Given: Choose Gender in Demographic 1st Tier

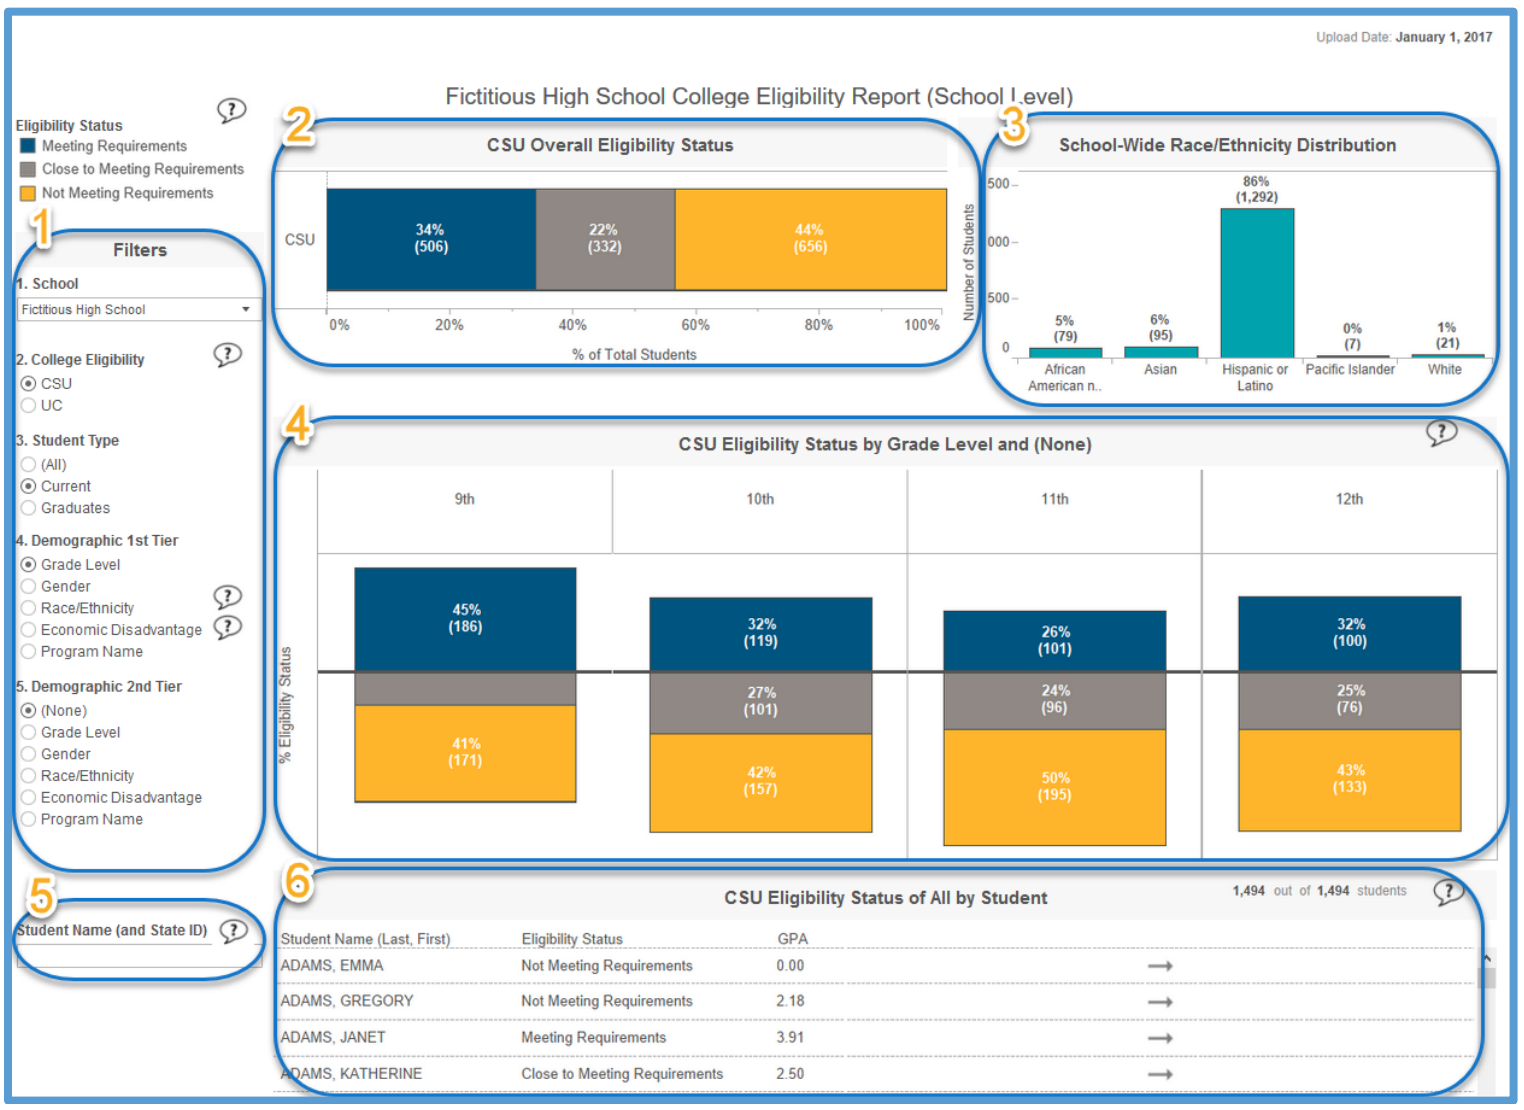Looking at the screenshot, I should [x=28, y=587].
